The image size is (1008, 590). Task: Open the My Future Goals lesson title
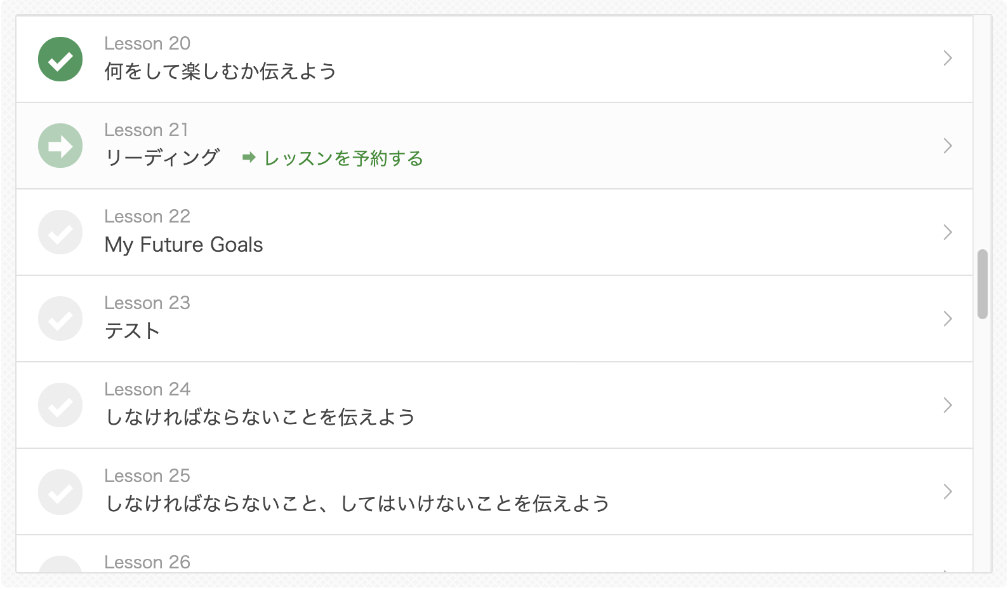click(x=184, y=245)
